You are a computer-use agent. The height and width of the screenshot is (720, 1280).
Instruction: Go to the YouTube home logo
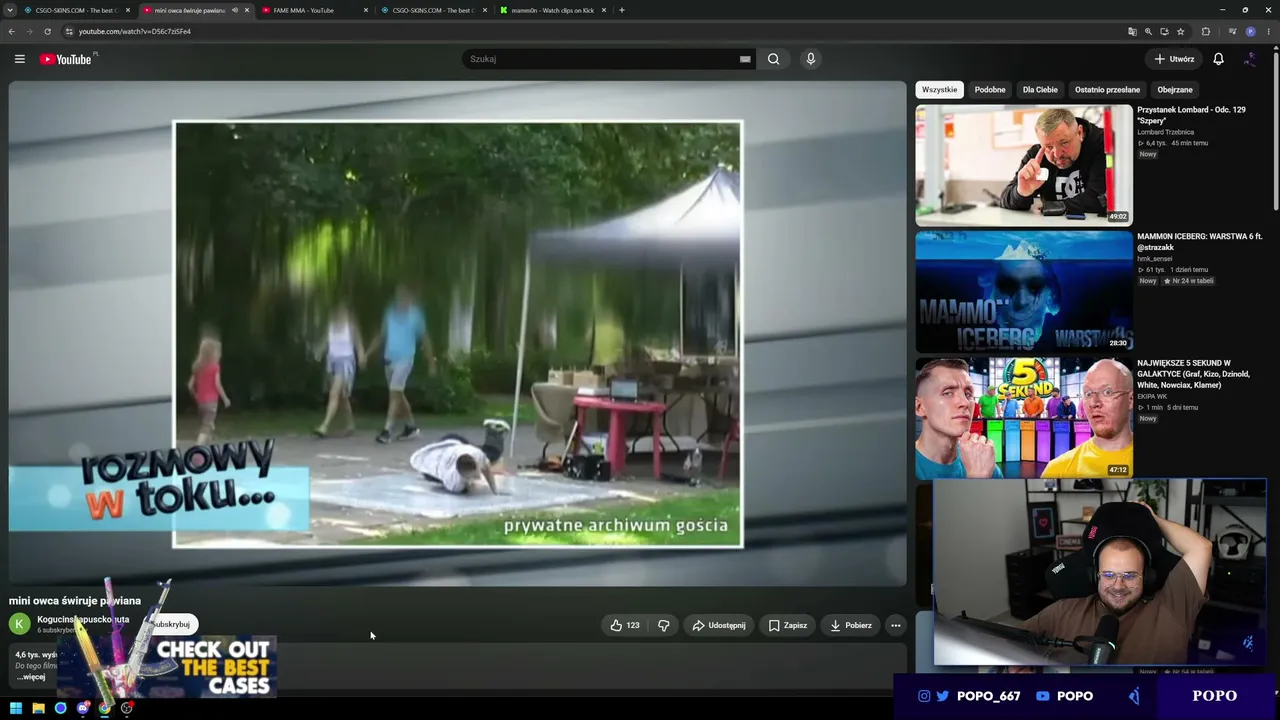[66, 59]
